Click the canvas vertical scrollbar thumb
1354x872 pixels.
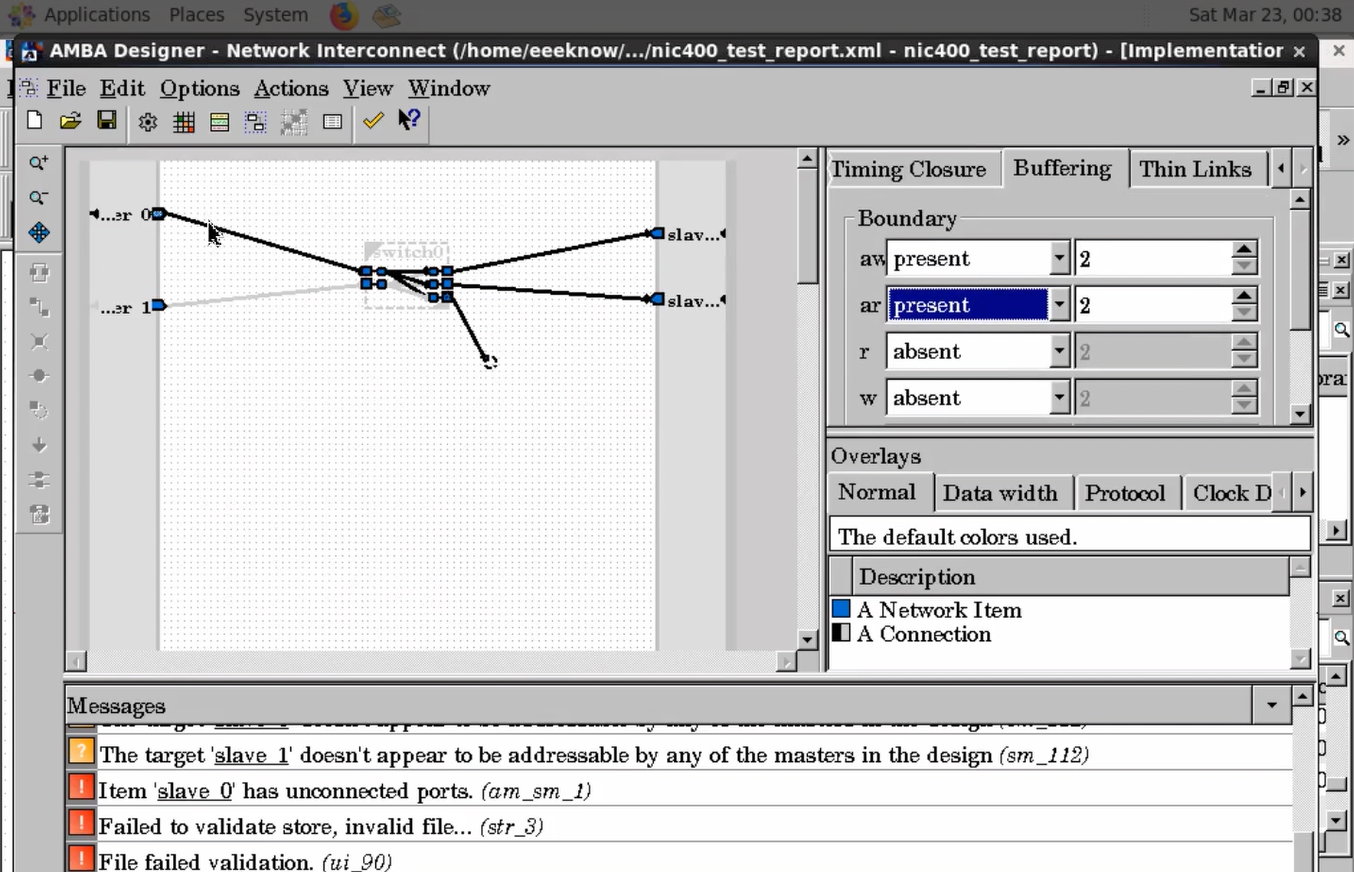click(x=808, y=226)
